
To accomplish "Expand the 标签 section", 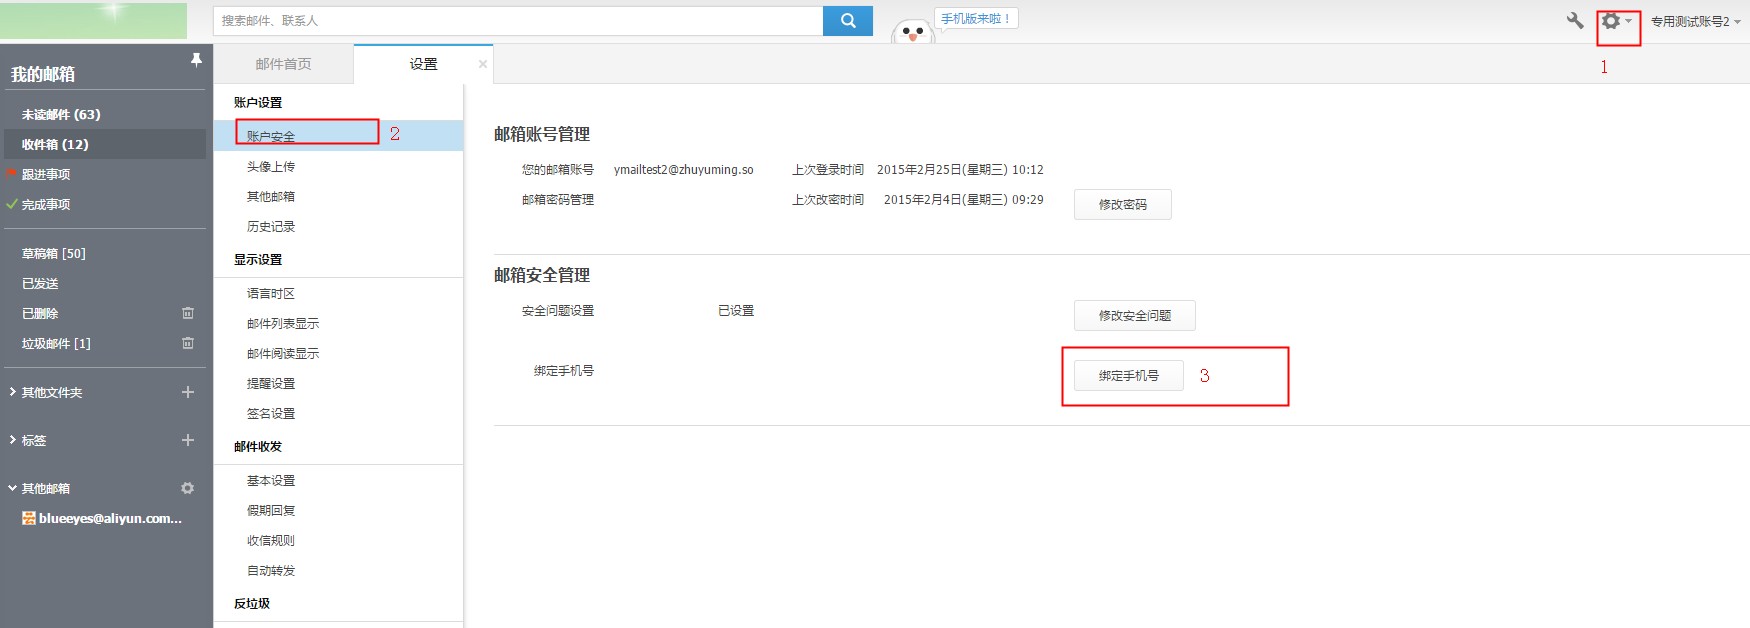I will [x=12, y=440].
